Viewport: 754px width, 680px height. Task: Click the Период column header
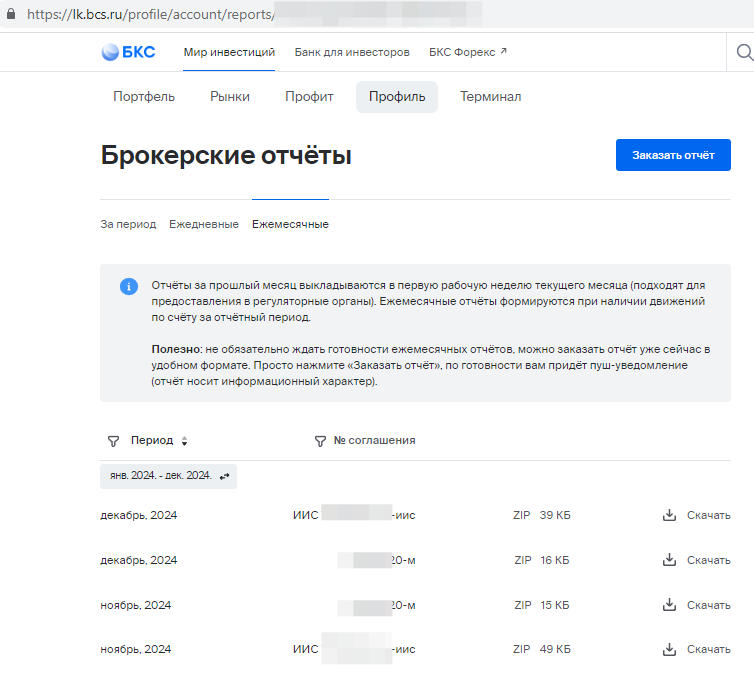[152, 440]
